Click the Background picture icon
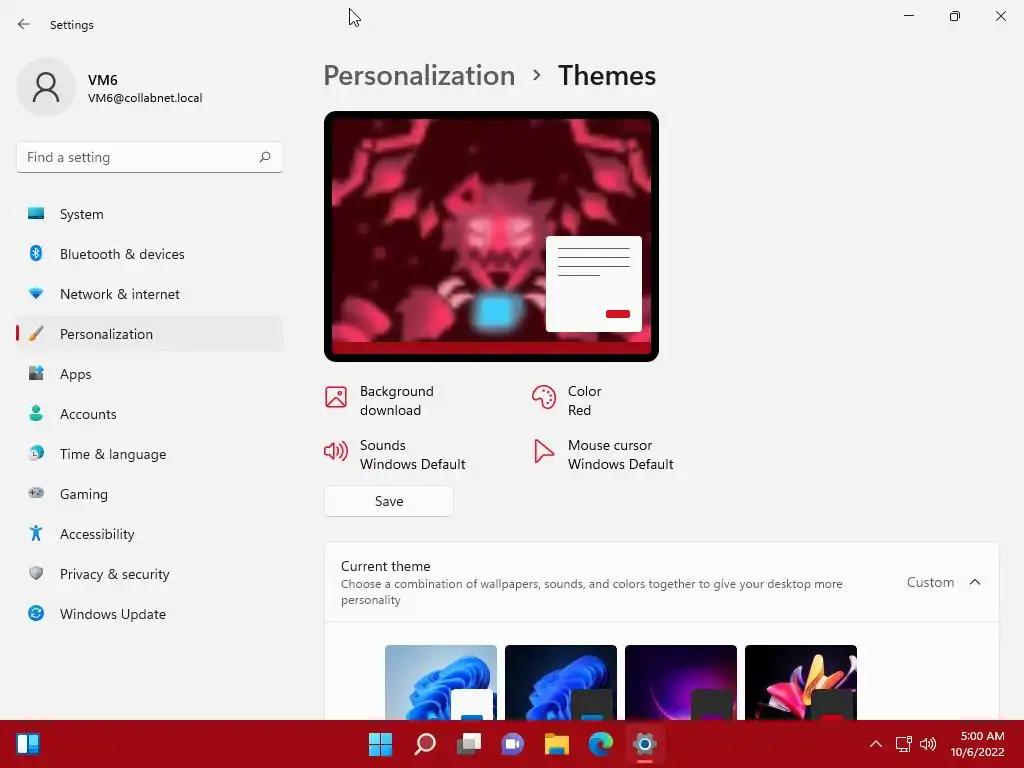 [336, 397]
